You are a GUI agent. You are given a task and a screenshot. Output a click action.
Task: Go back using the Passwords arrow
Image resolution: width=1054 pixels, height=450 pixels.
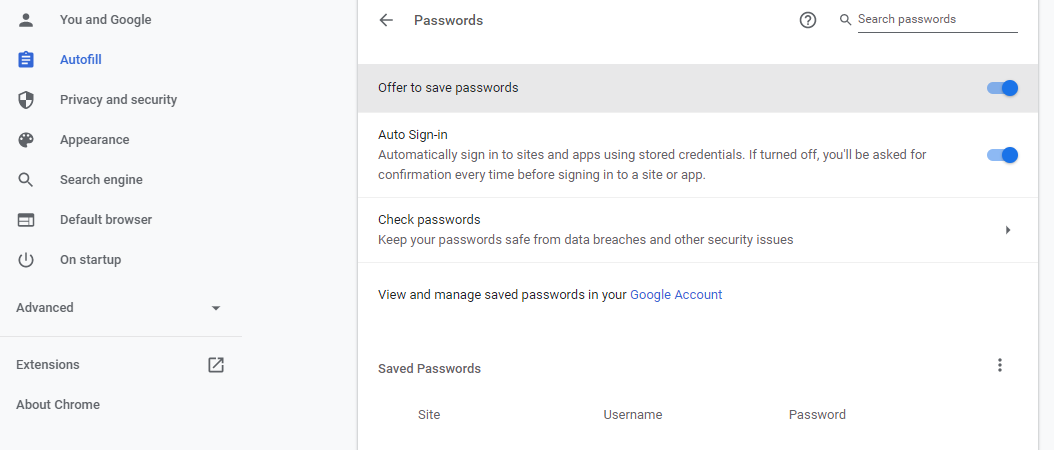pyautogui.click(x=386, y=20)
